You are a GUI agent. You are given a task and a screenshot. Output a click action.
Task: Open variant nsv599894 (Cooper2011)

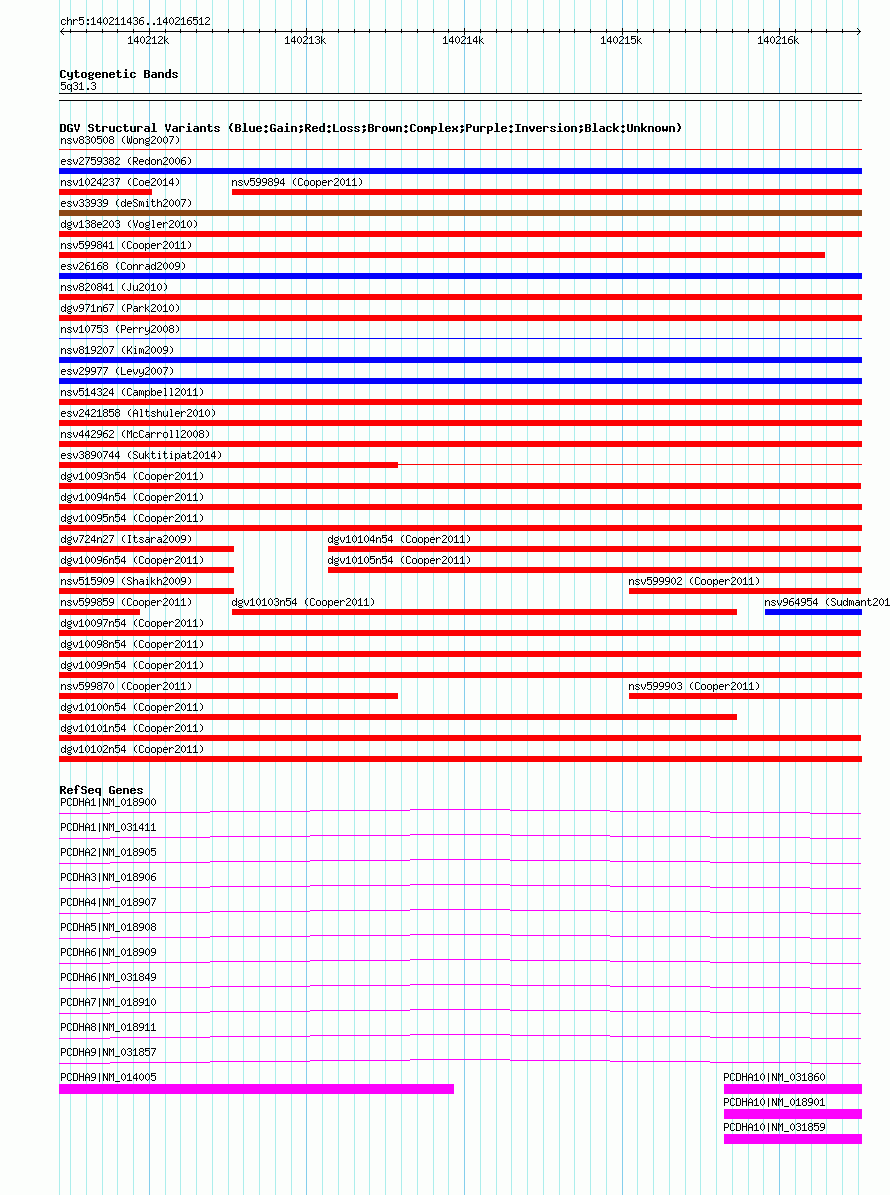coord(297,182)
